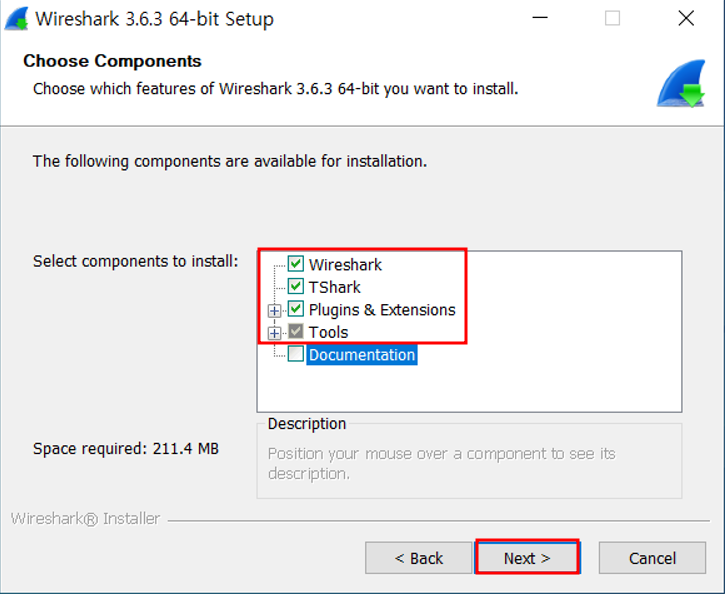Expand the Plugins & Extensions tree node

click(x=274, y=311)
